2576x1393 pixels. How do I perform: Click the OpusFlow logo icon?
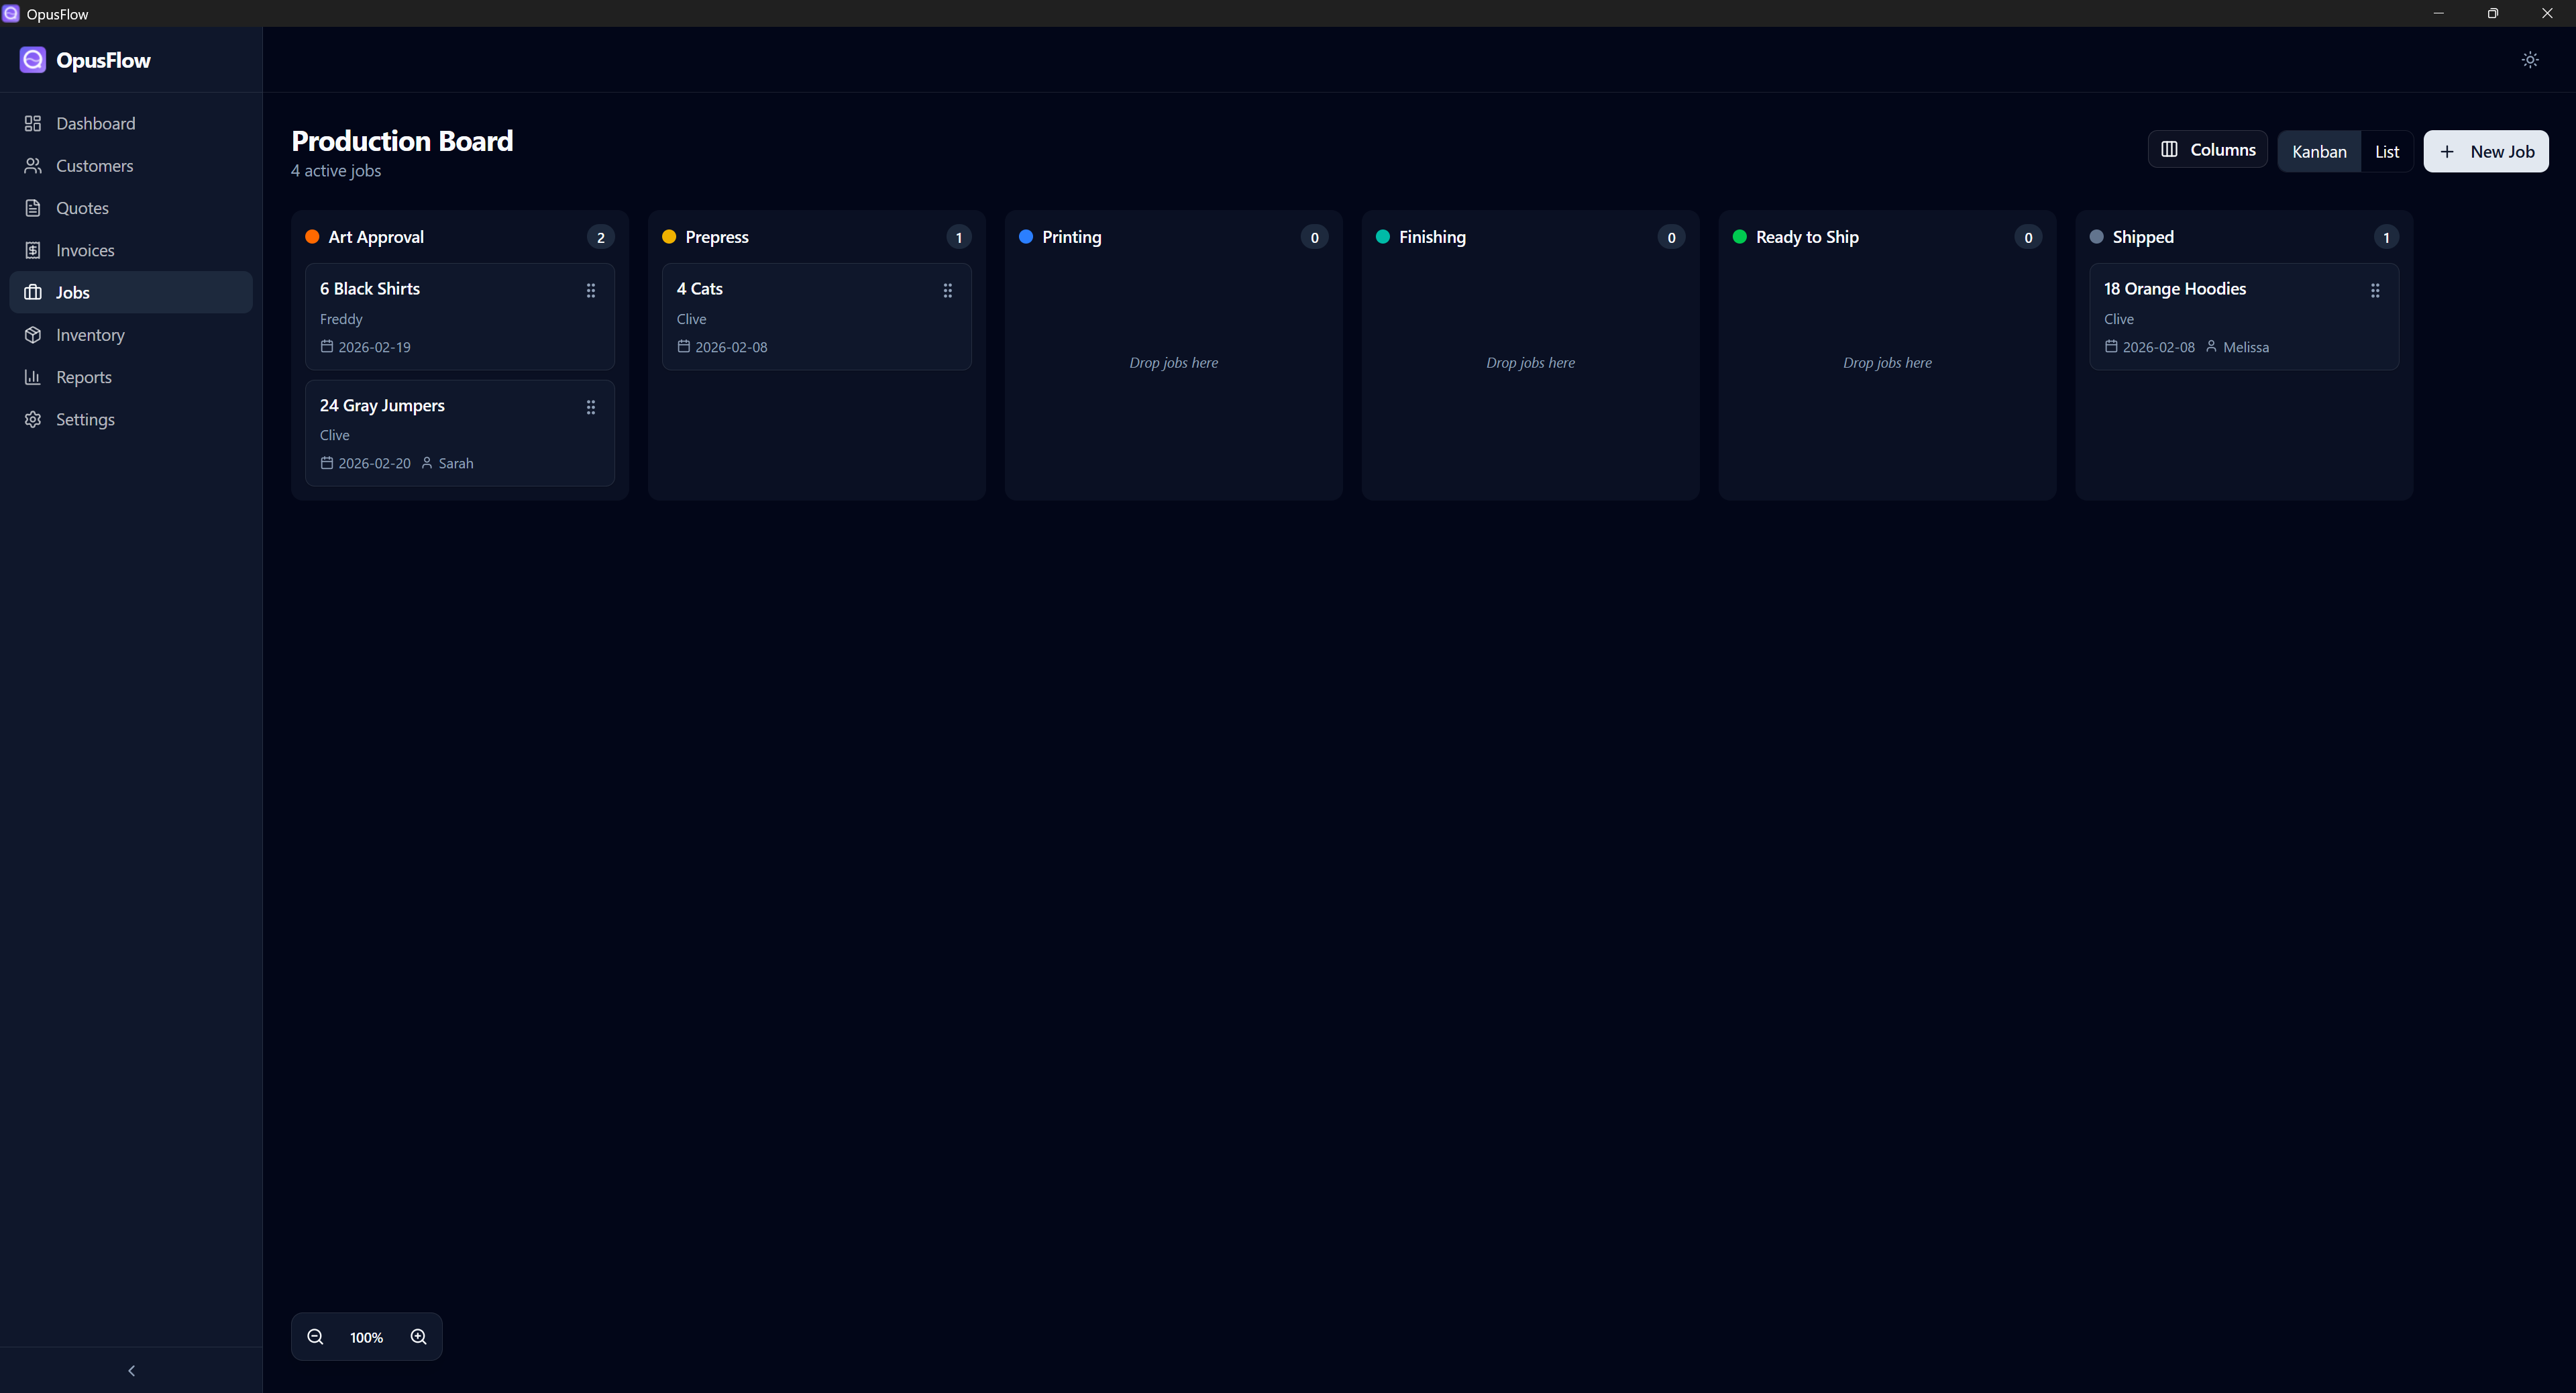[33, 60]
